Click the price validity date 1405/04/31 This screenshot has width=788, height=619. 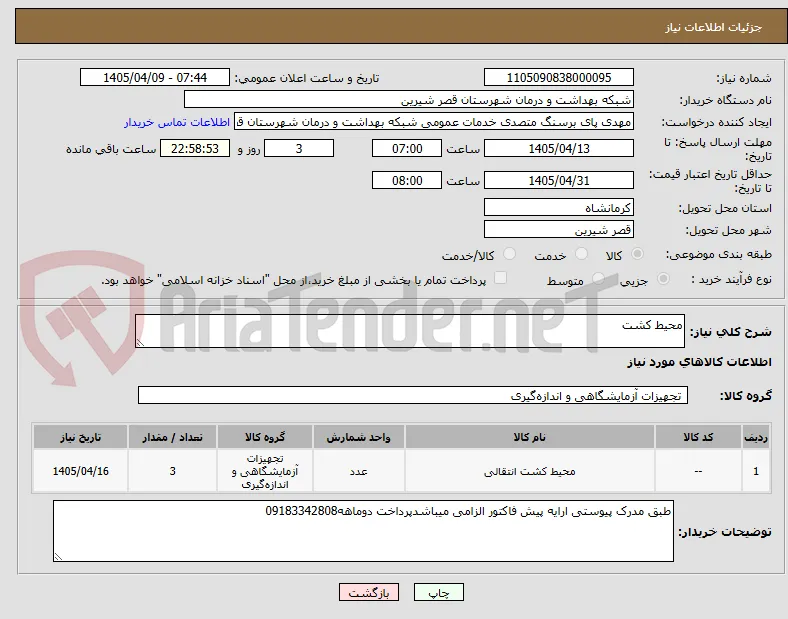[559, 180]
